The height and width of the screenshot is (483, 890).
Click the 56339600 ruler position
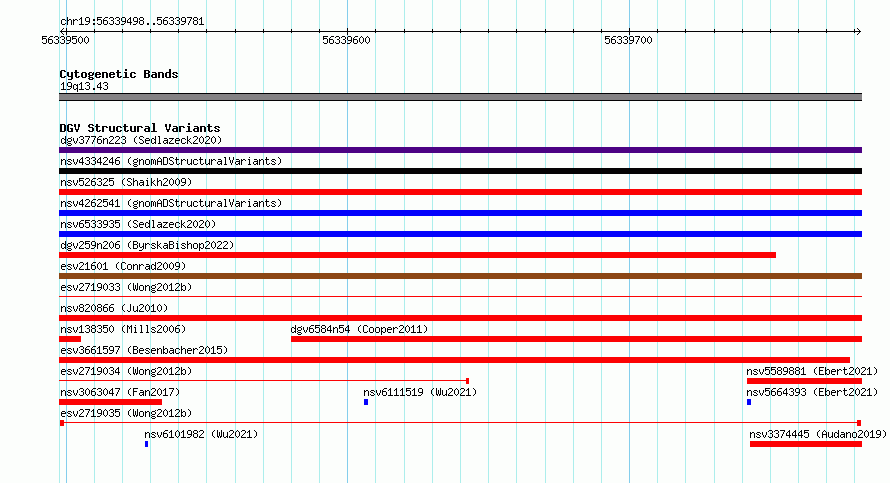[346, 40]
